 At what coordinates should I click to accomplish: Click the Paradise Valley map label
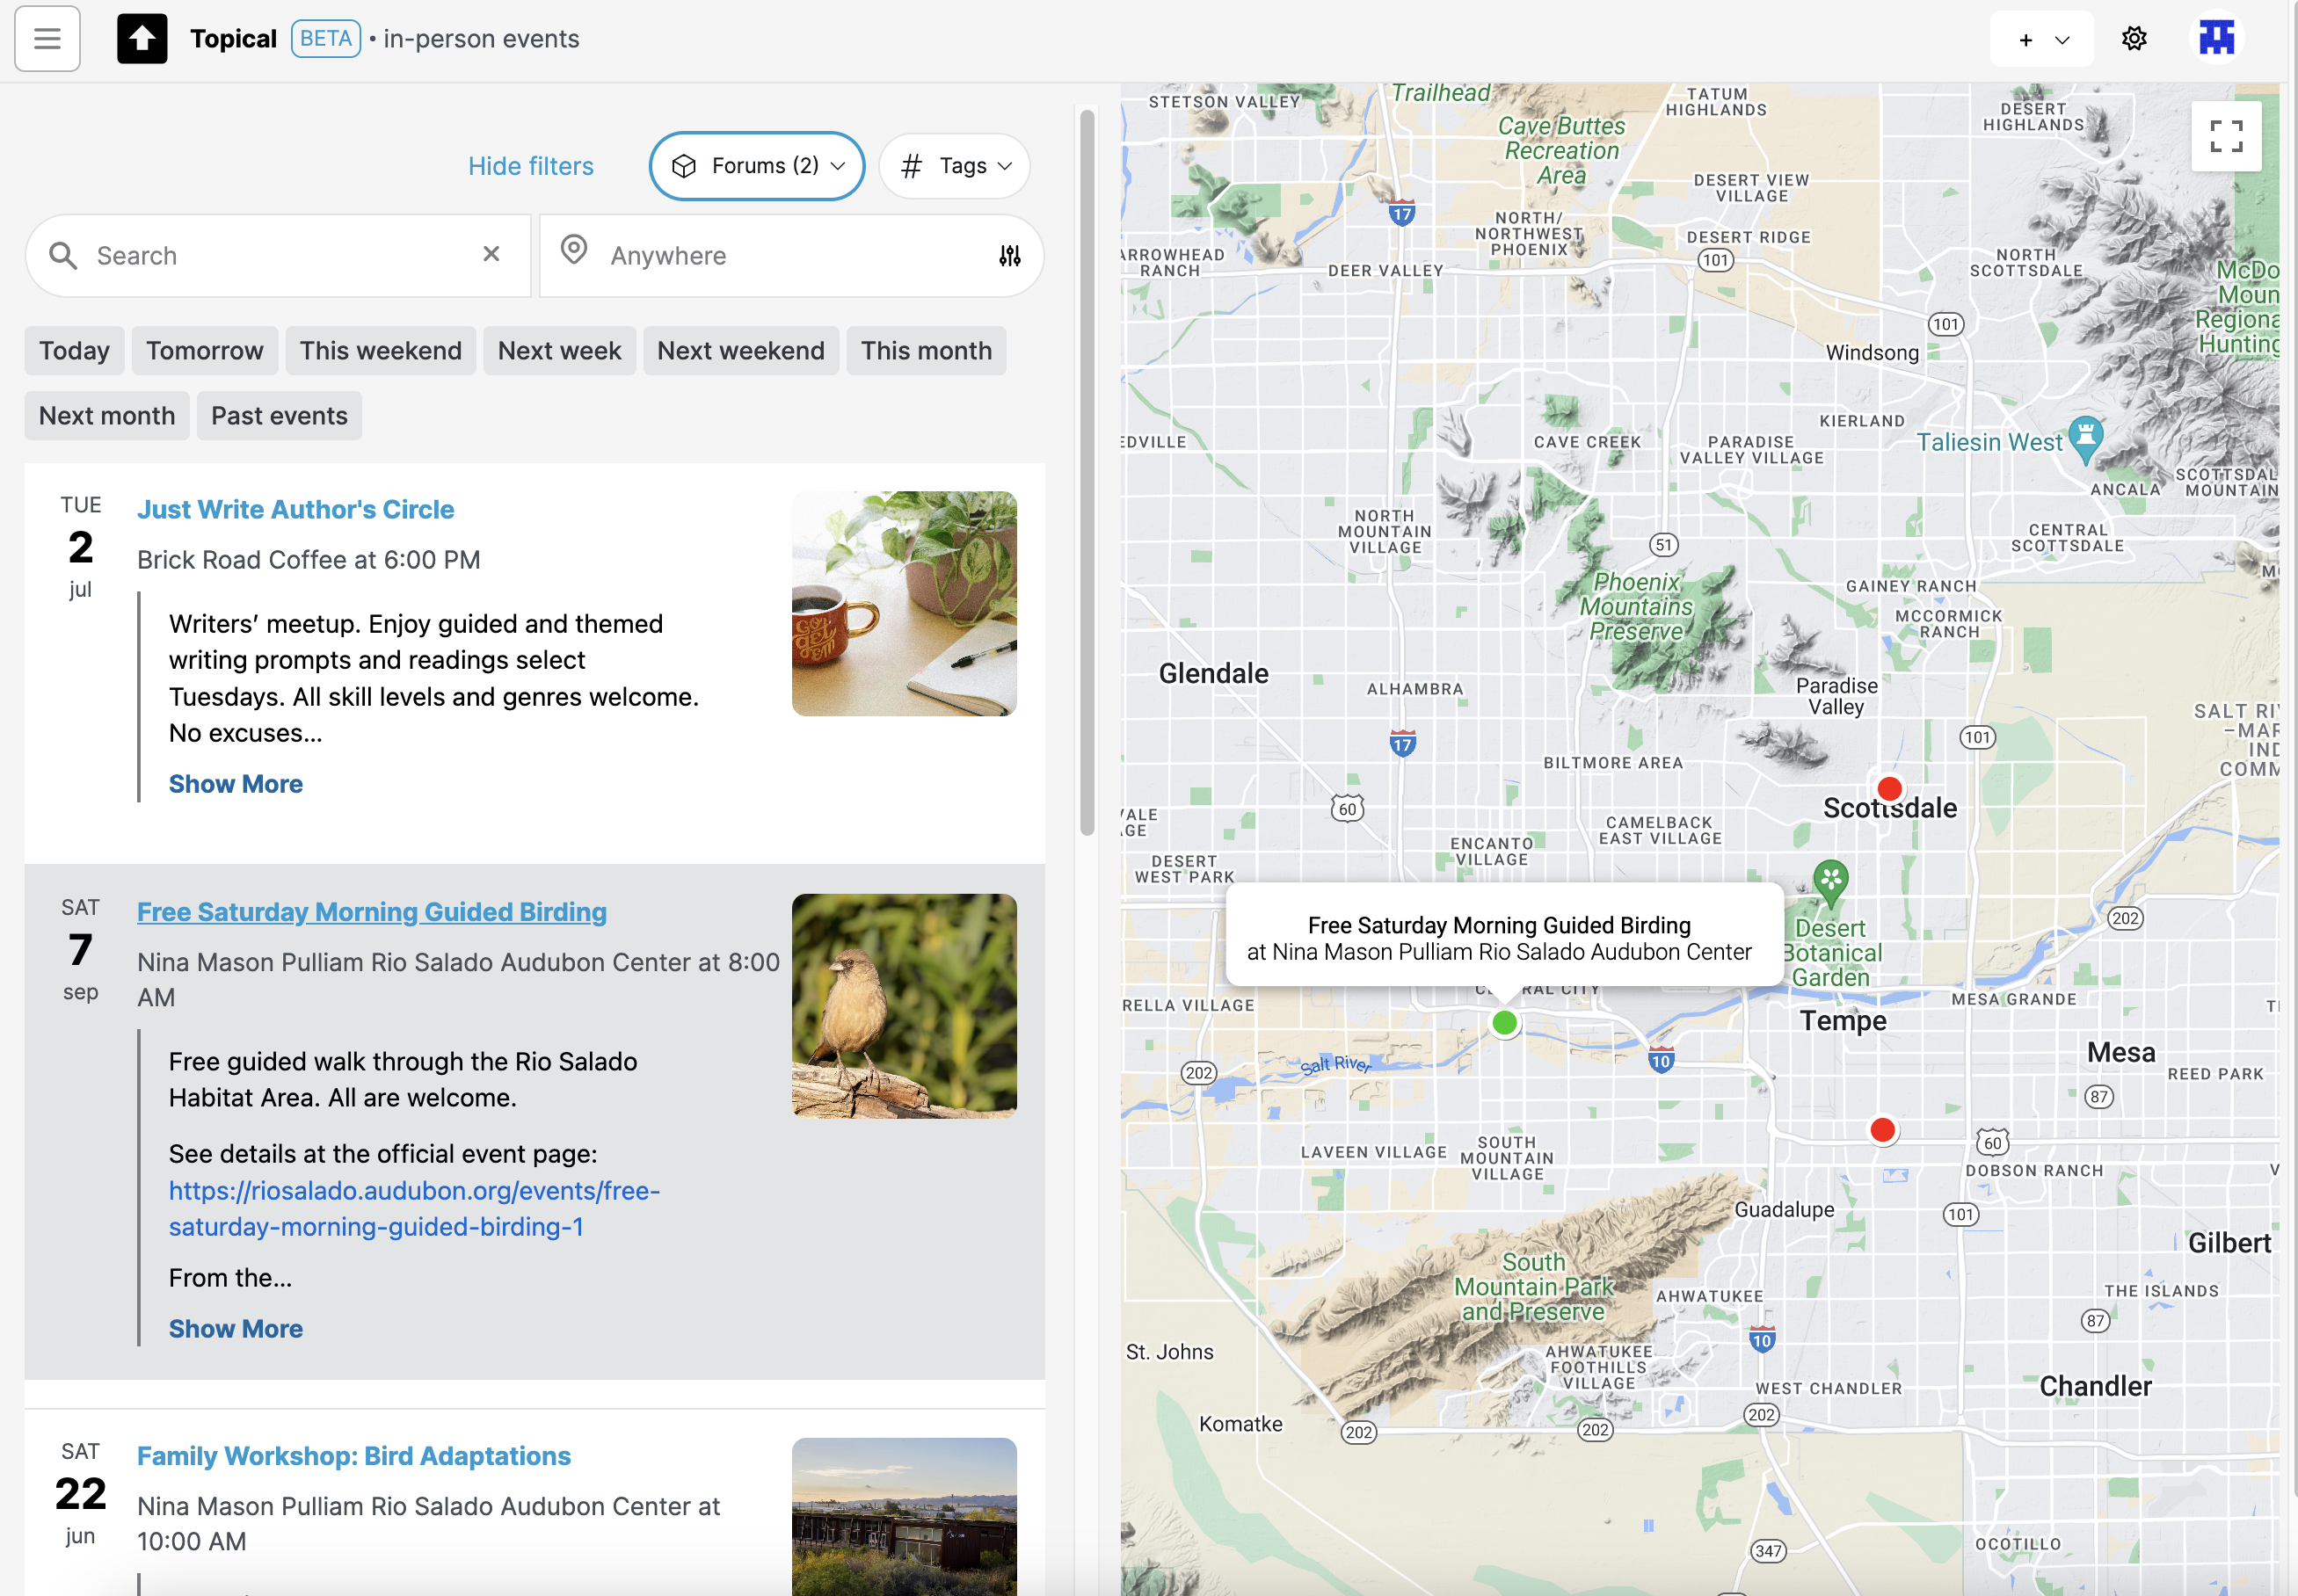(1836, 696)
